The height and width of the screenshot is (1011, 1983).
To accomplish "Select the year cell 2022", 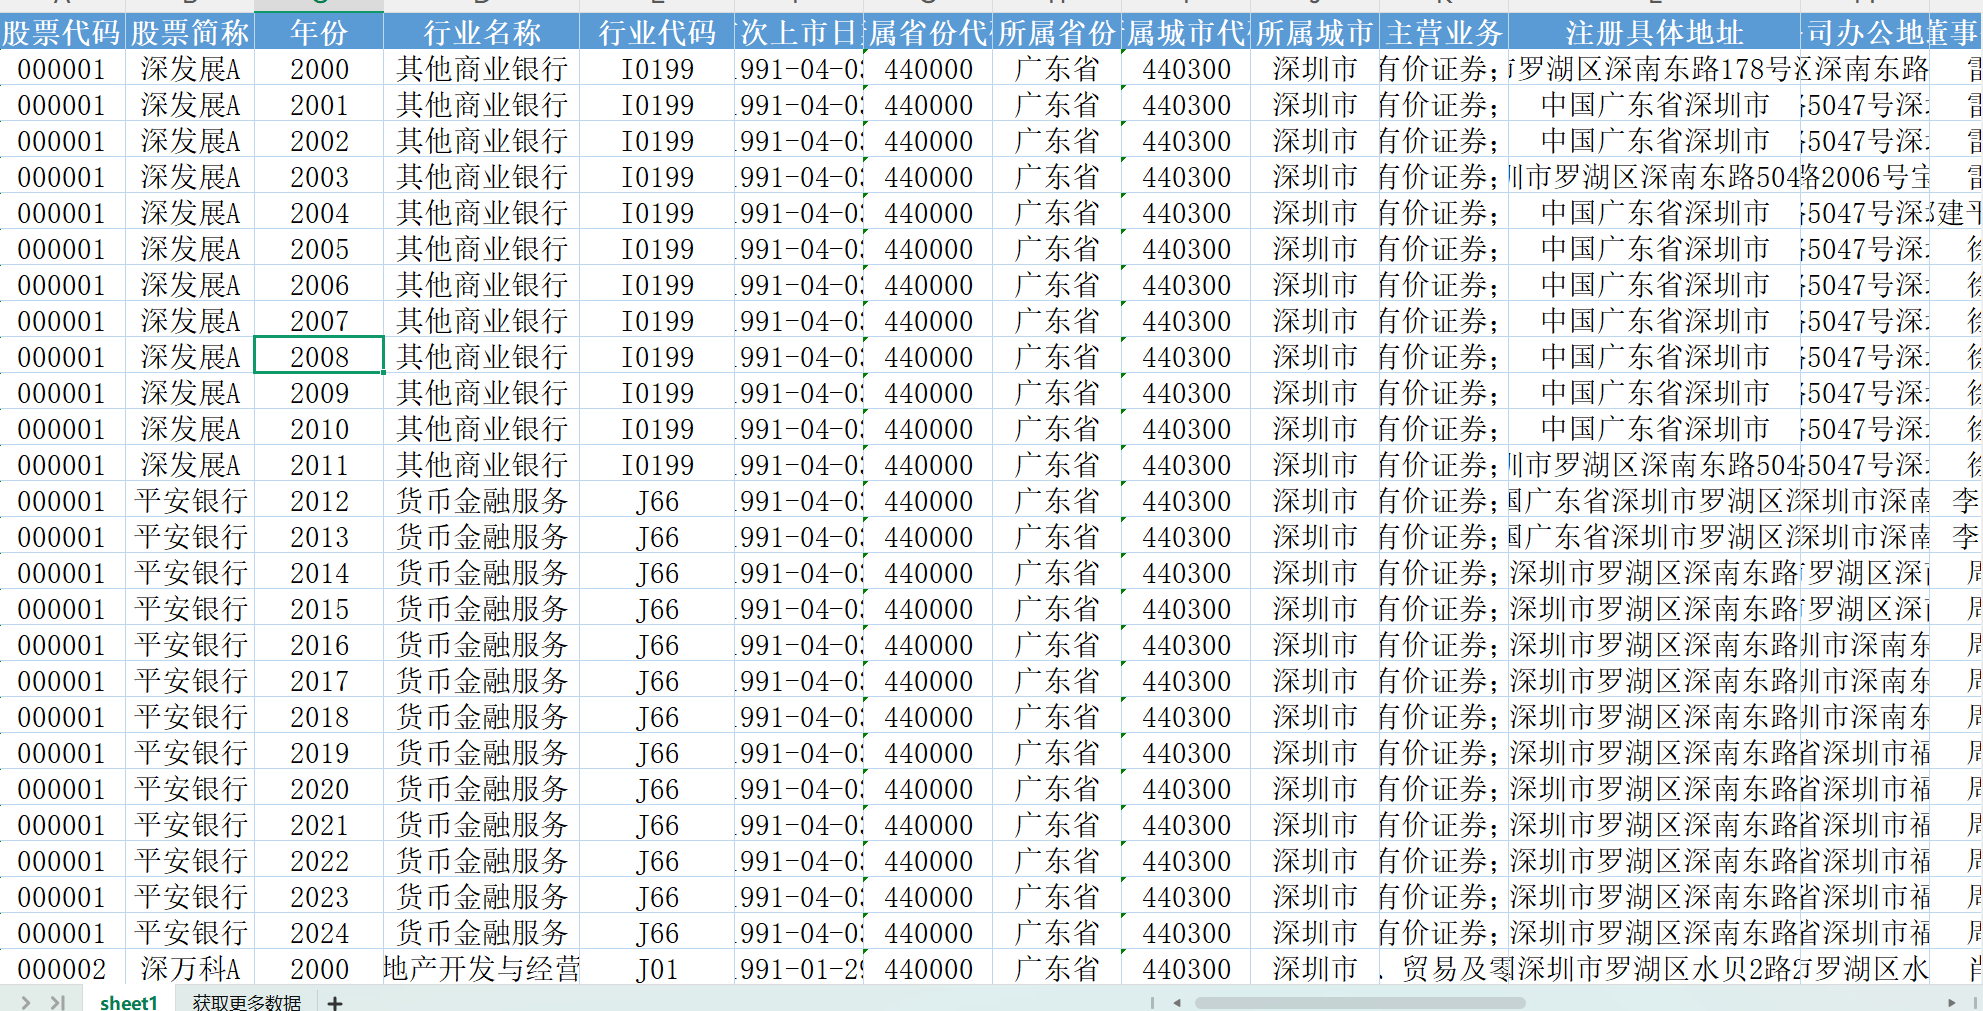I will click(319, 861).
